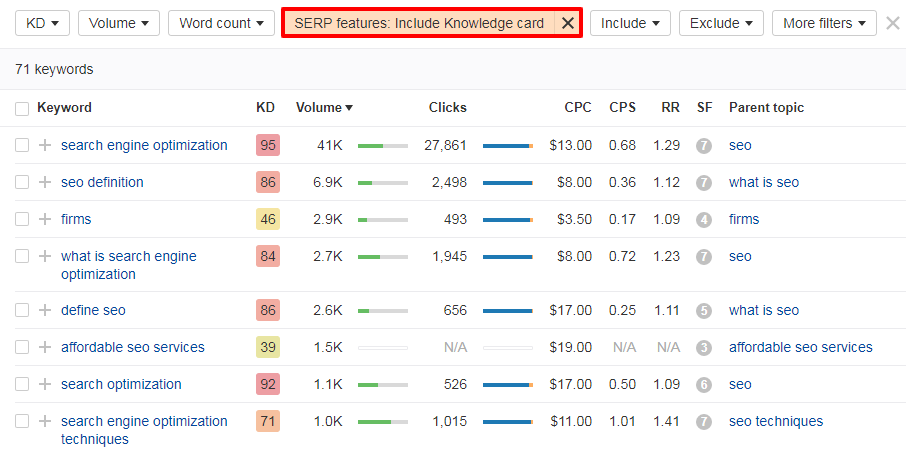Open the More filters dropdown
Viewport: 906px width, 454px height.
pos(825,23)
